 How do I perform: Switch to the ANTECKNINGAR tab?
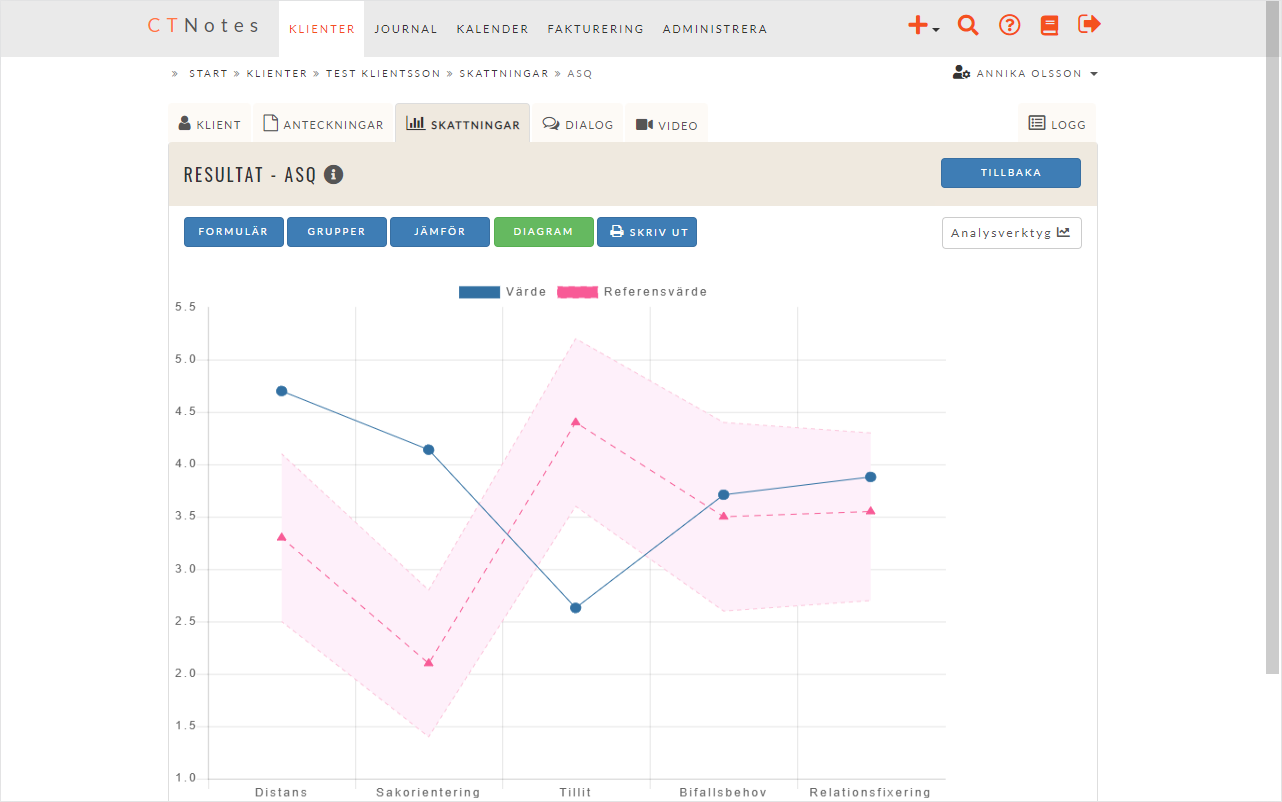tap(323, 124)
